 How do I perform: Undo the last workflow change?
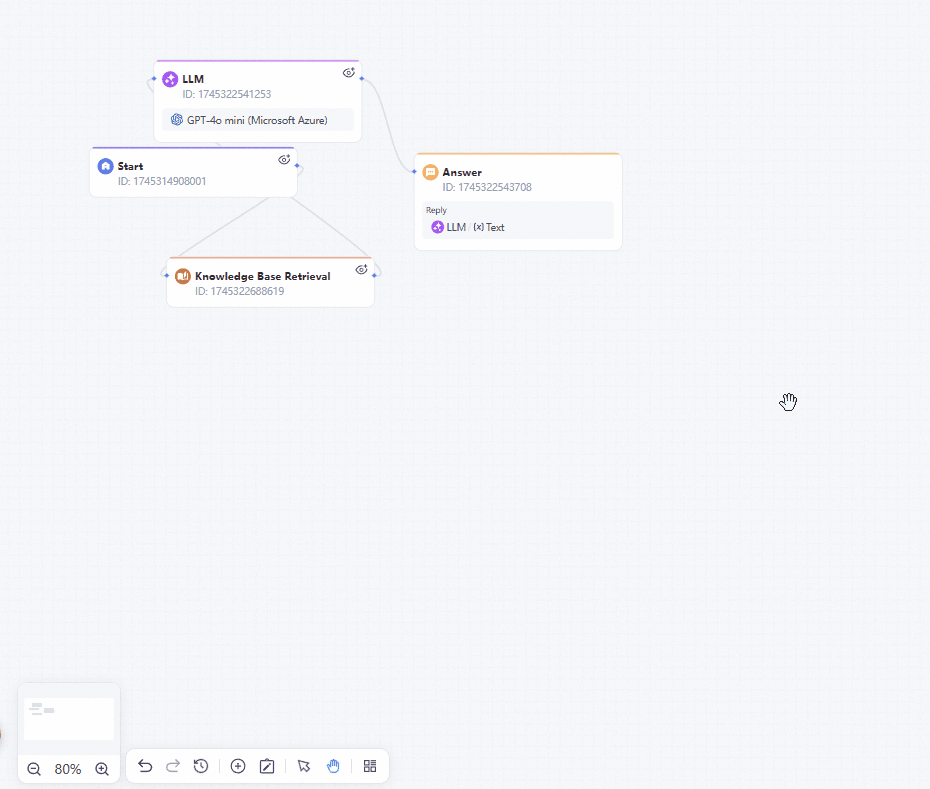click(x=145, y=766)
